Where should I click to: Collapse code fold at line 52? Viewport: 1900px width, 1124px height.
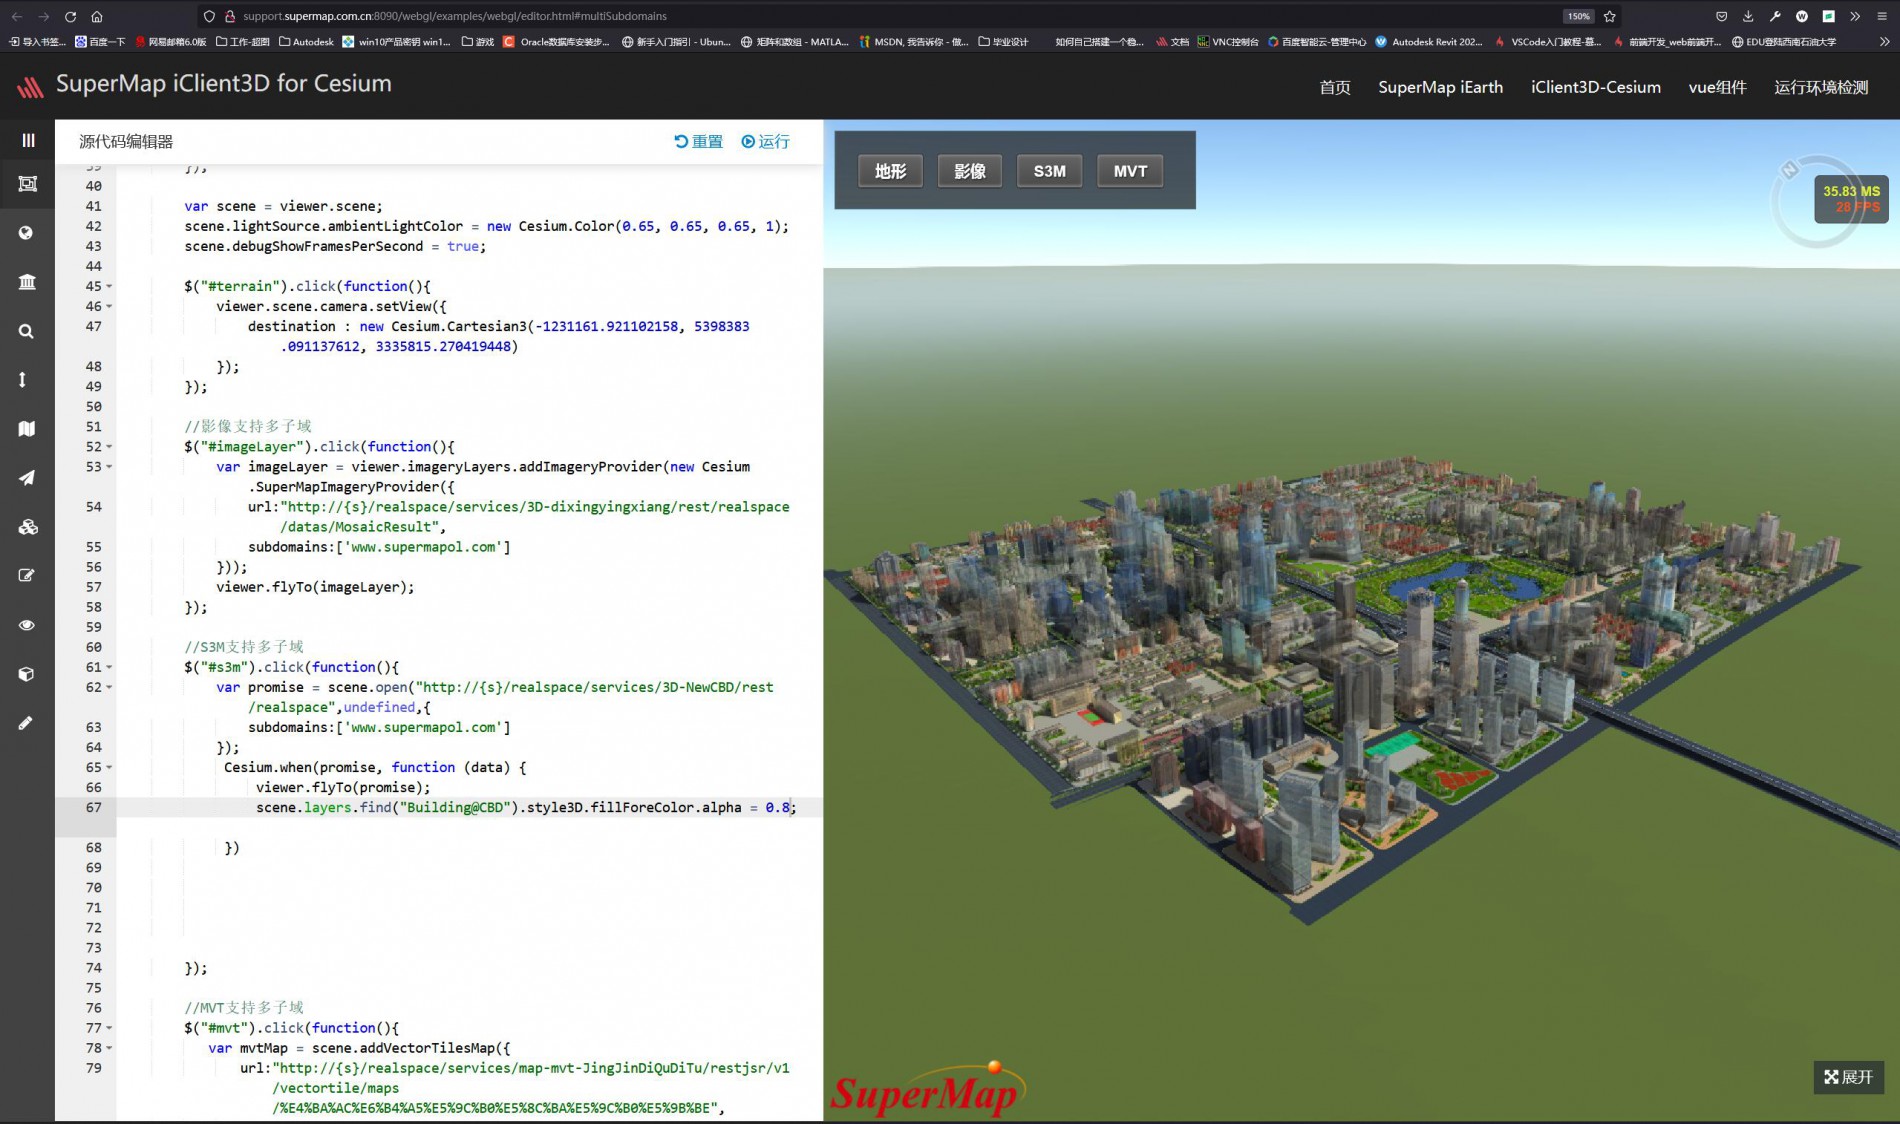(x=109, y=447)
